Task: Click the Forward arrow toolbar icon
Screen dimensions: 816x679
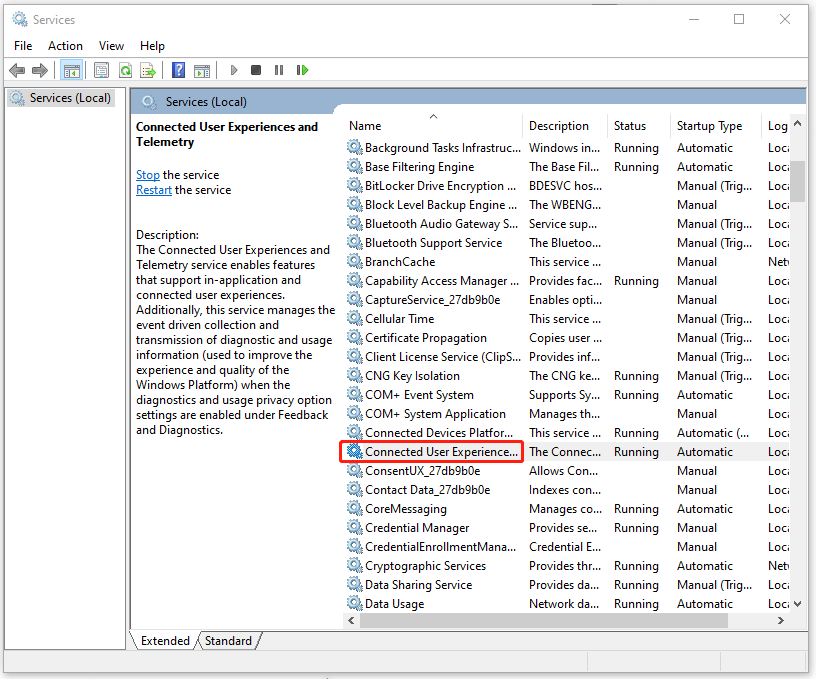Action: [40, 70]
